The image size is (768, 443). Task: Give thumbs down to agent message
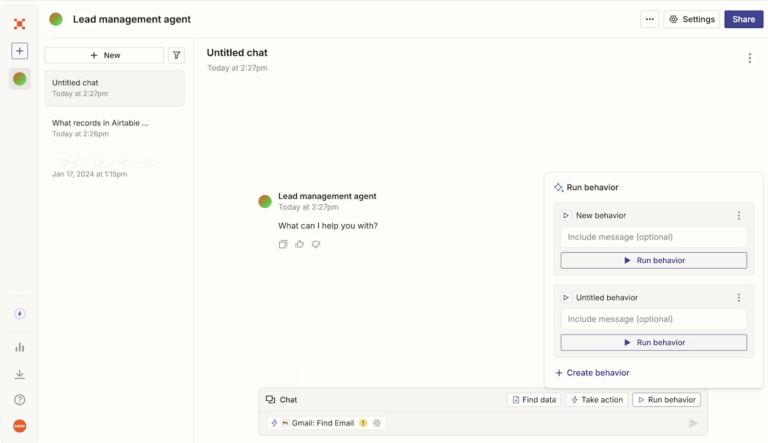point(316,244)
